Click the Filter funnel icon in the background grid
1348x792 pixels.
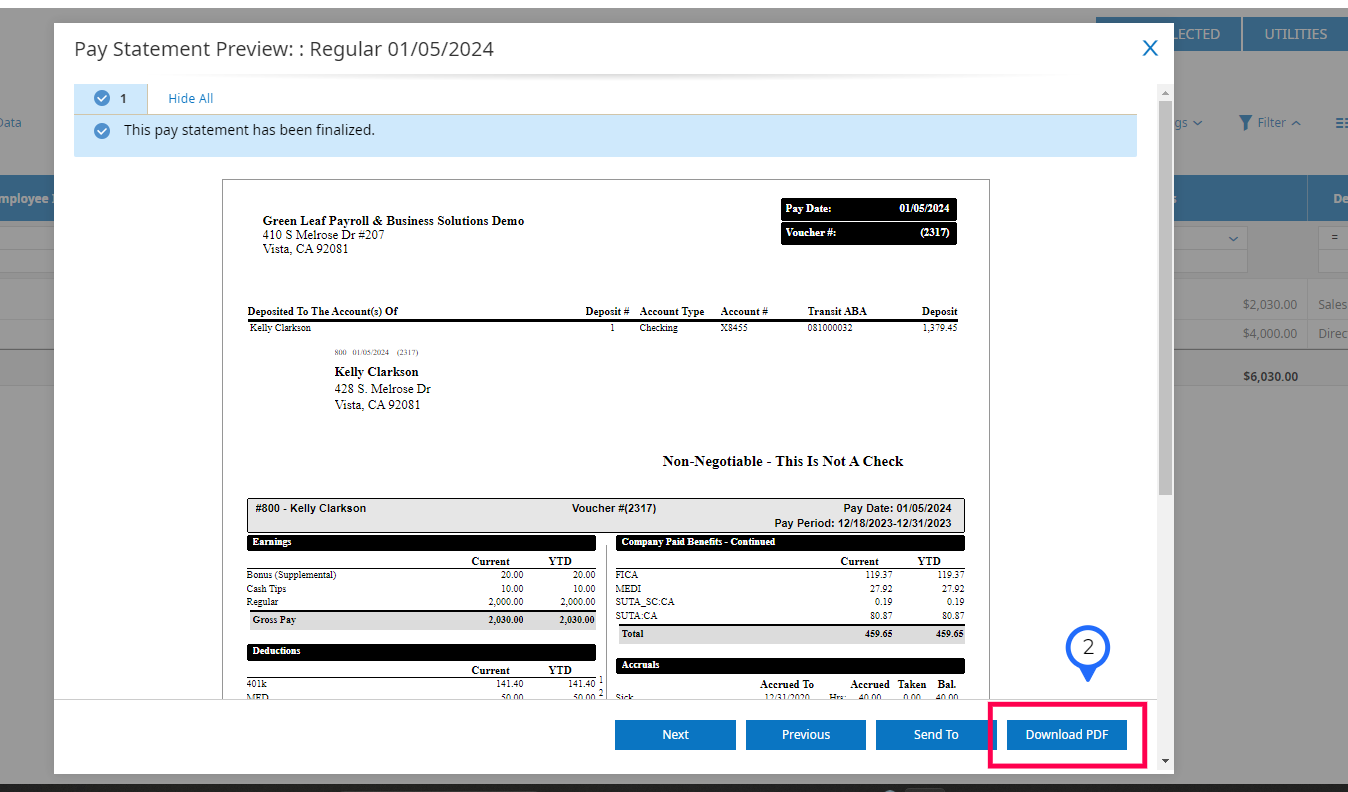coord(1245,123)
